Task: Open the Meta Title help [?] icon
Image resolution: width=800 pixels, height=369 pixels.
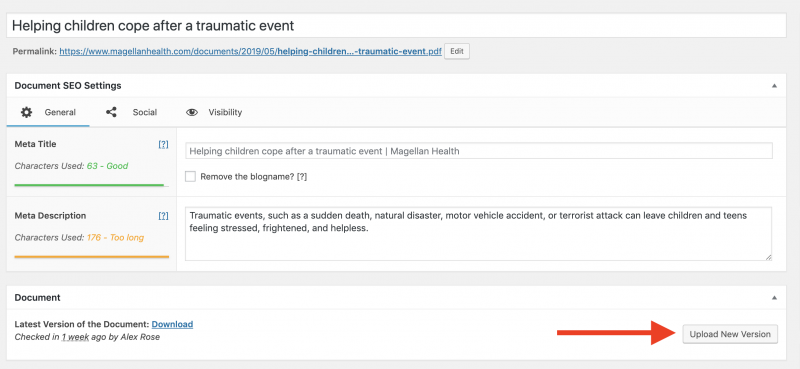Action: (x=163, y=144)
